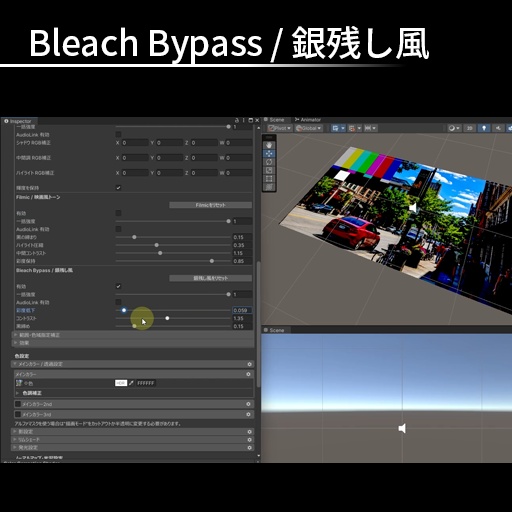Expand the 影設定 foldout
512x512 pixels.
[x=15, y=432]
